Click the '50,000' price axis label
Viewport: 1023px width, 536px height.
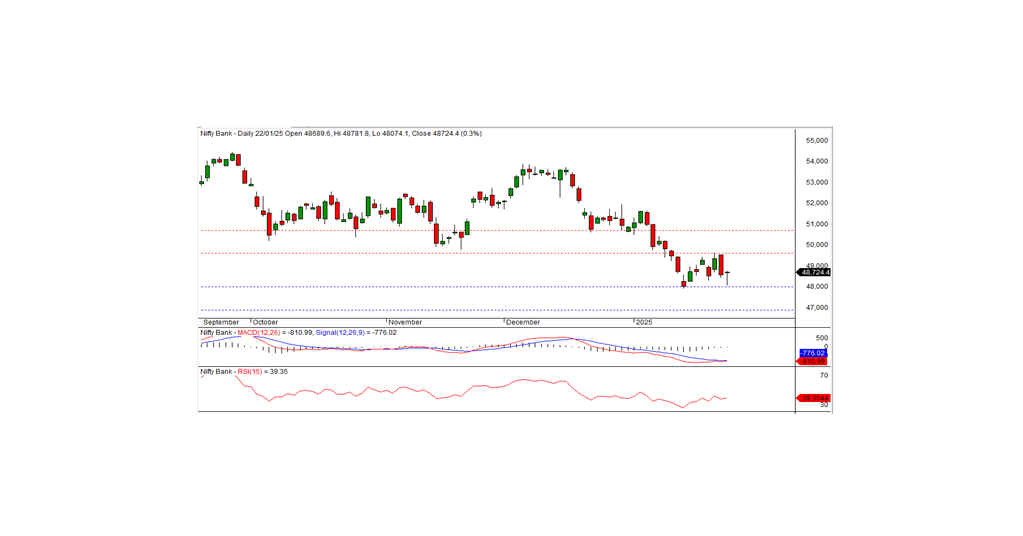pos(817,245)
